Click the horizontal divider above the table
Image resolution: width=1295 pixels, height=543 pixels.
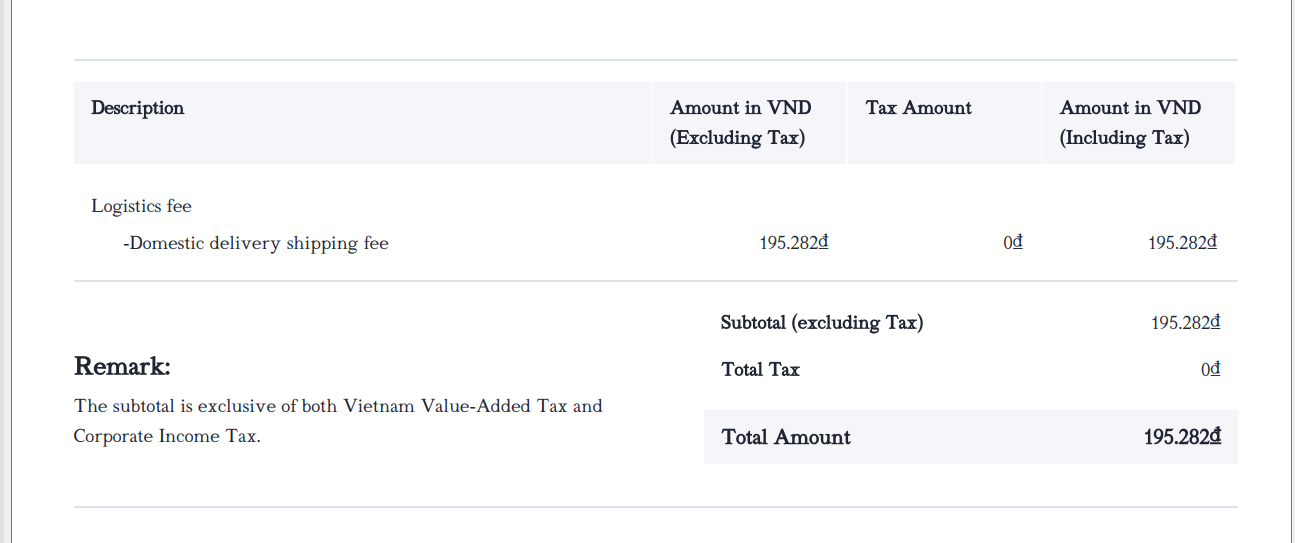(655, 60)
